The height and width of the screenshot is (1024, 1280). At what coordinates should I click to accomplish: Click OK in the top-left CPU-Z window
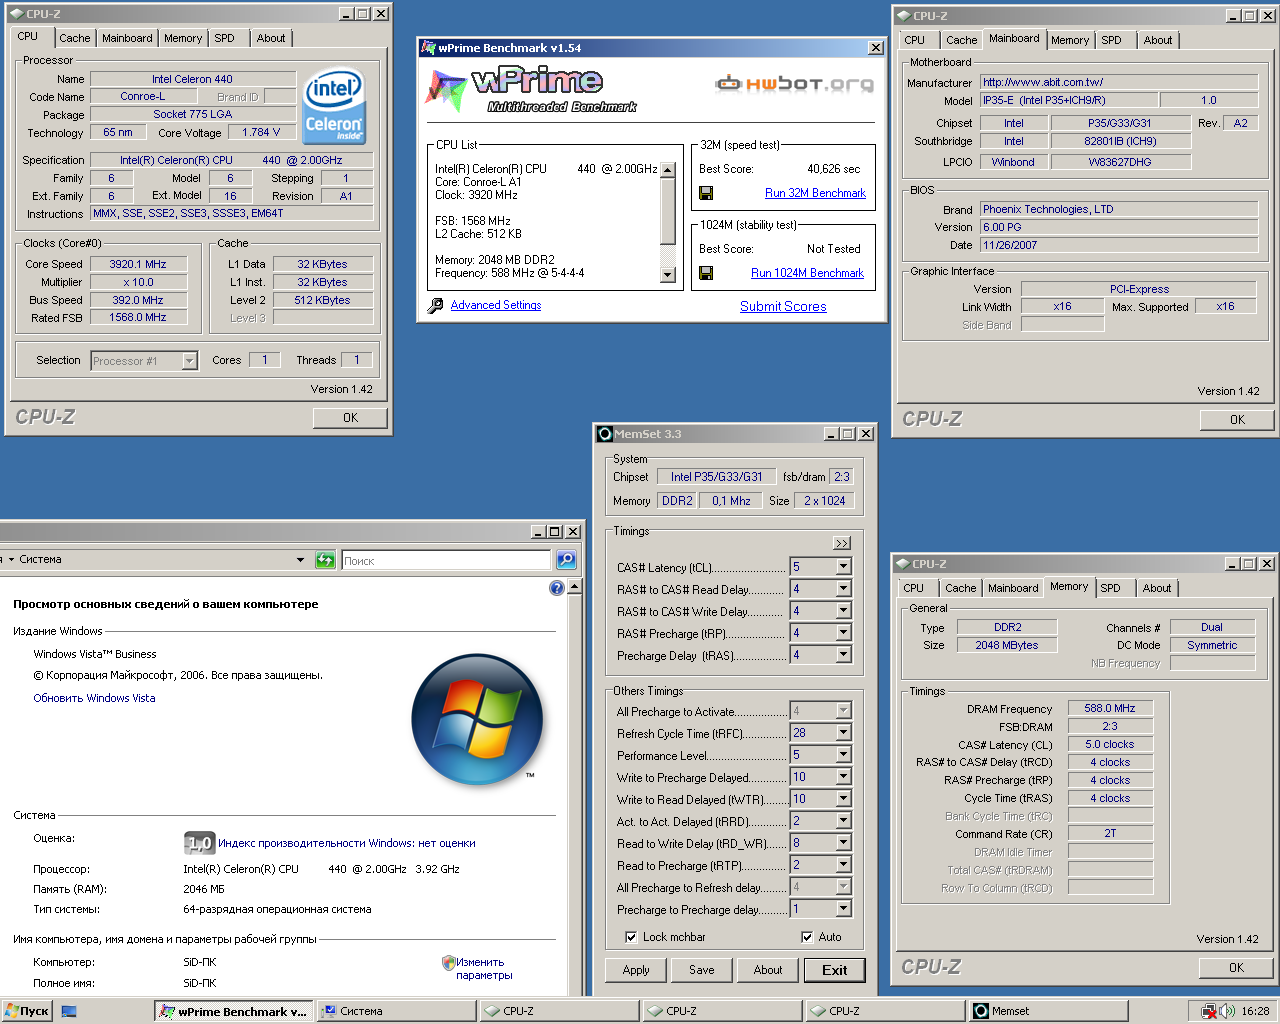point(350,418)
